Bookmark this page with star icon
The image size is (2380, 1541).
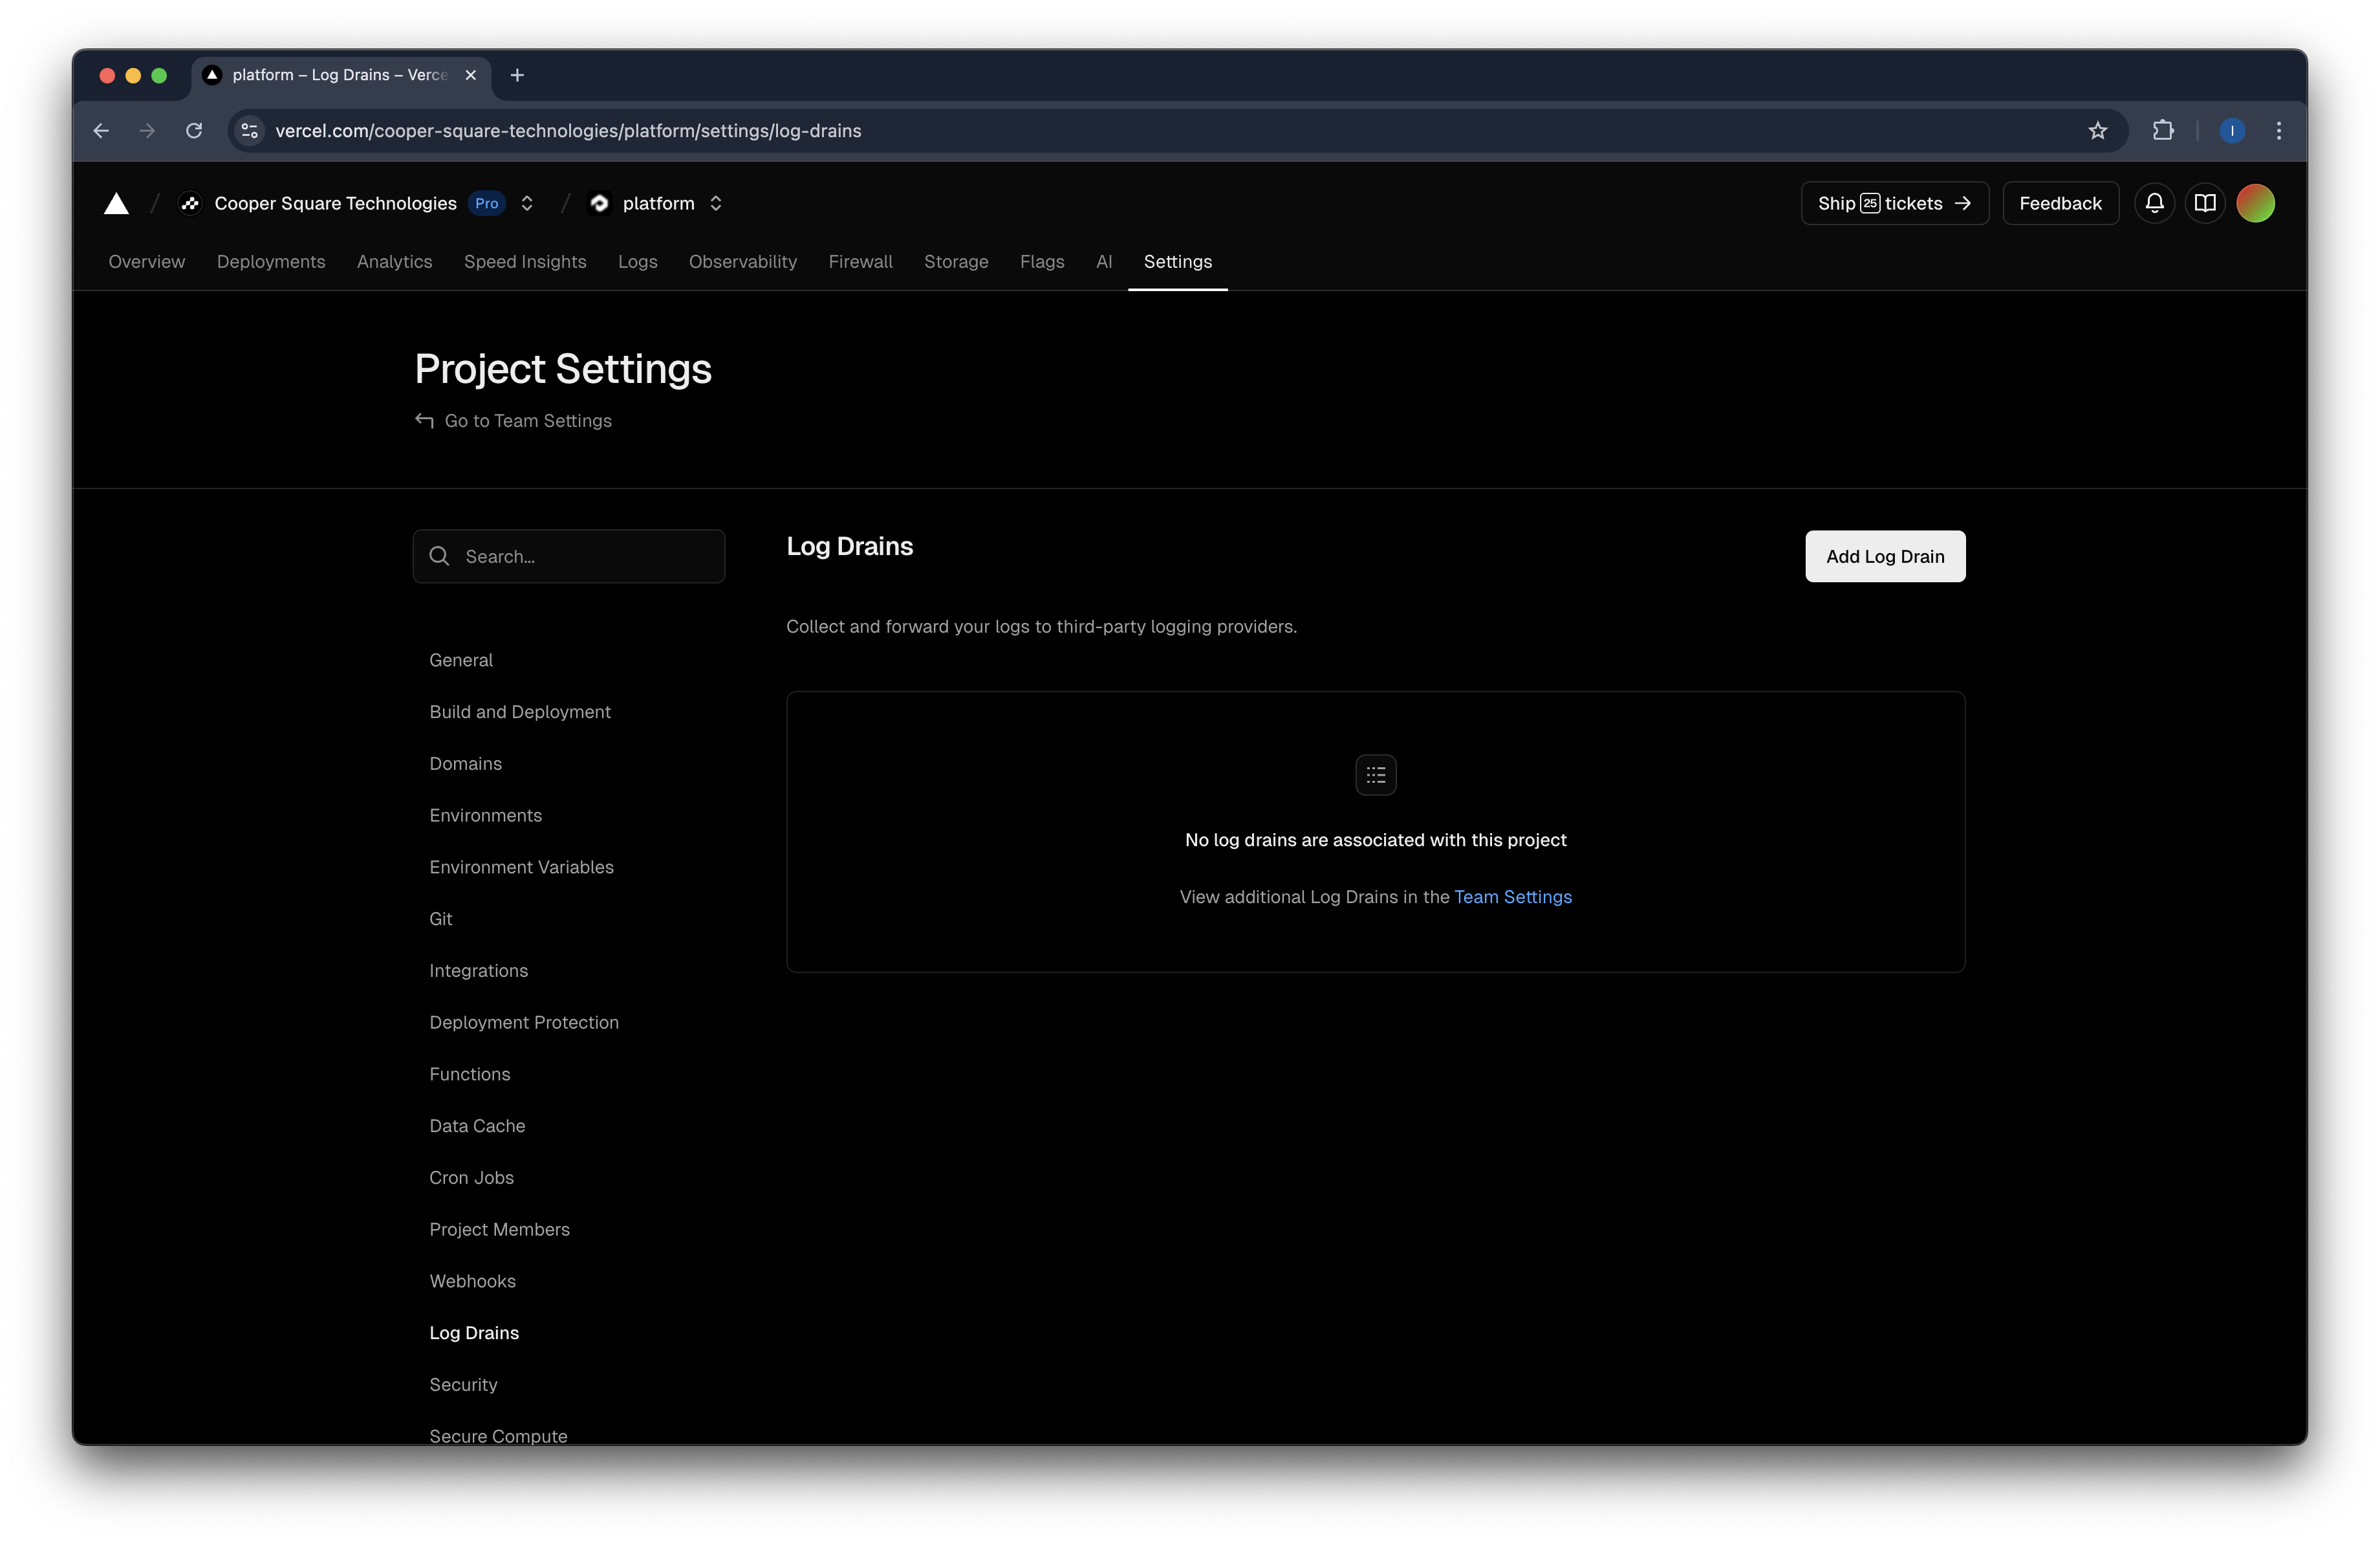(2097, 131)
